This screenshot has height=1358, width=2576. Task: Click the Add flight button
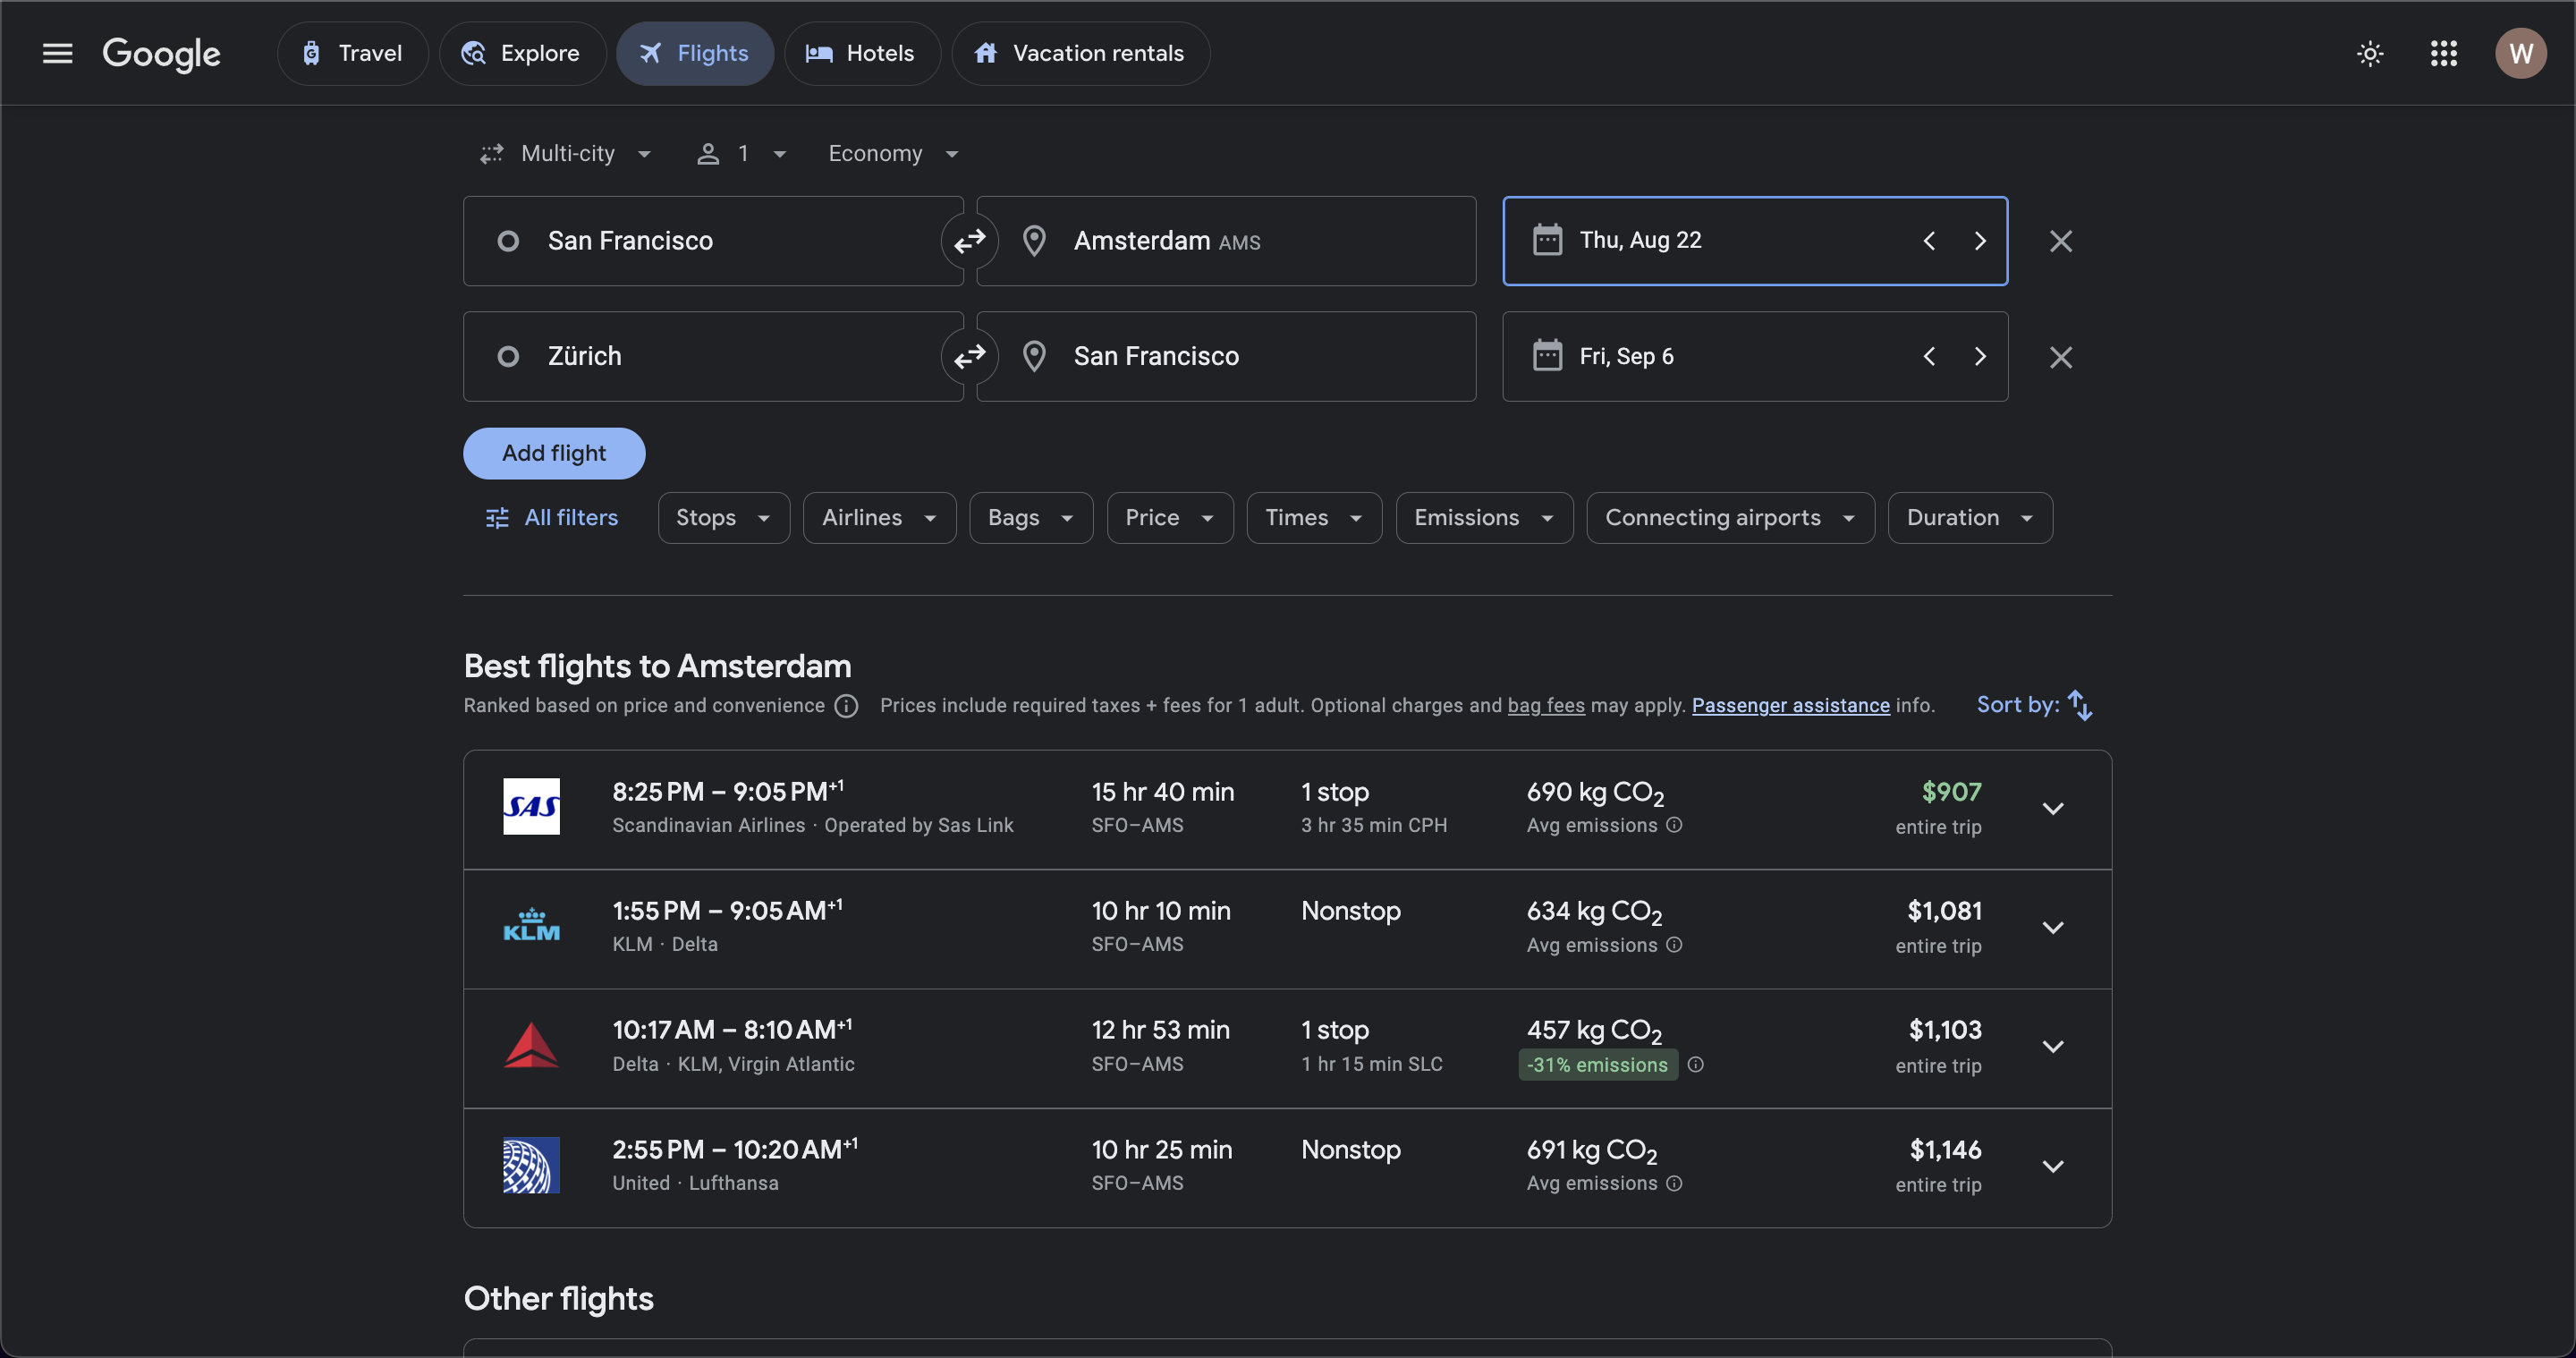(x=554, y=453)
